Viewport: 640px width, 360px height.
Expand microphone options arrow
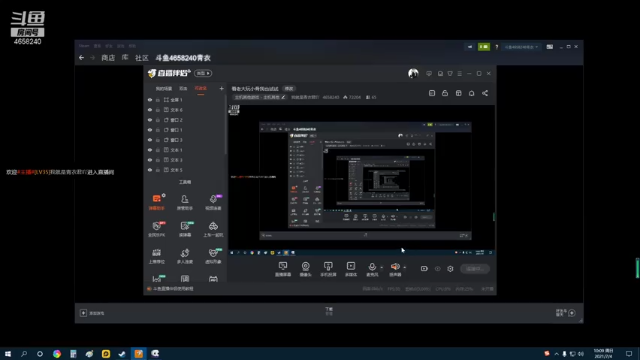(x=382, y=267)
